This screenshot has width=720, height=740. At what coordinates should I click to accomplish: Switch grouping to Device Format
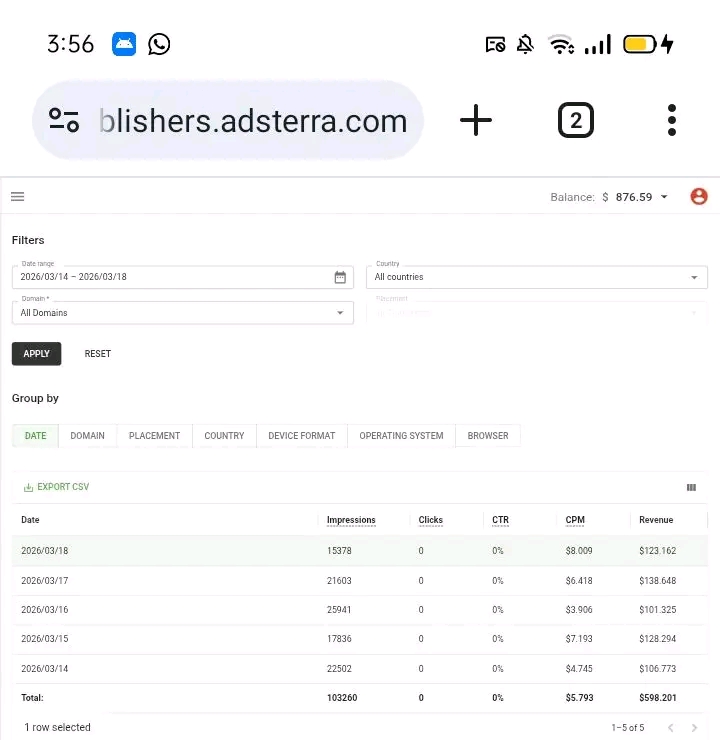tap(302, 436)
